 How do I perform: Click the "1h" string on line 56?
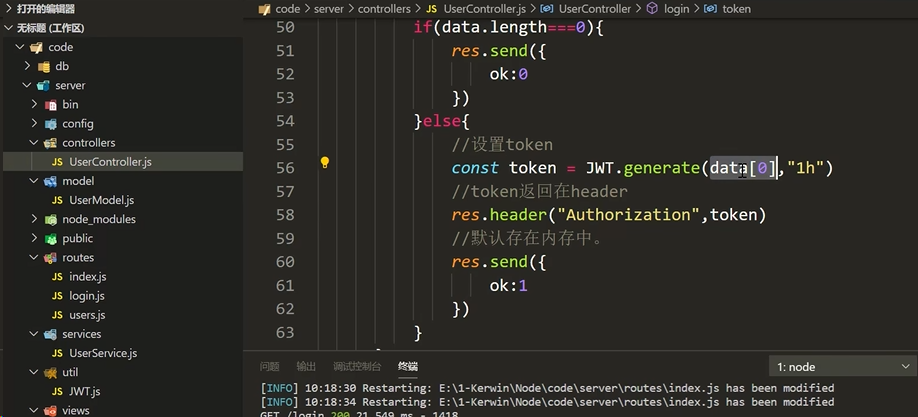806,168
